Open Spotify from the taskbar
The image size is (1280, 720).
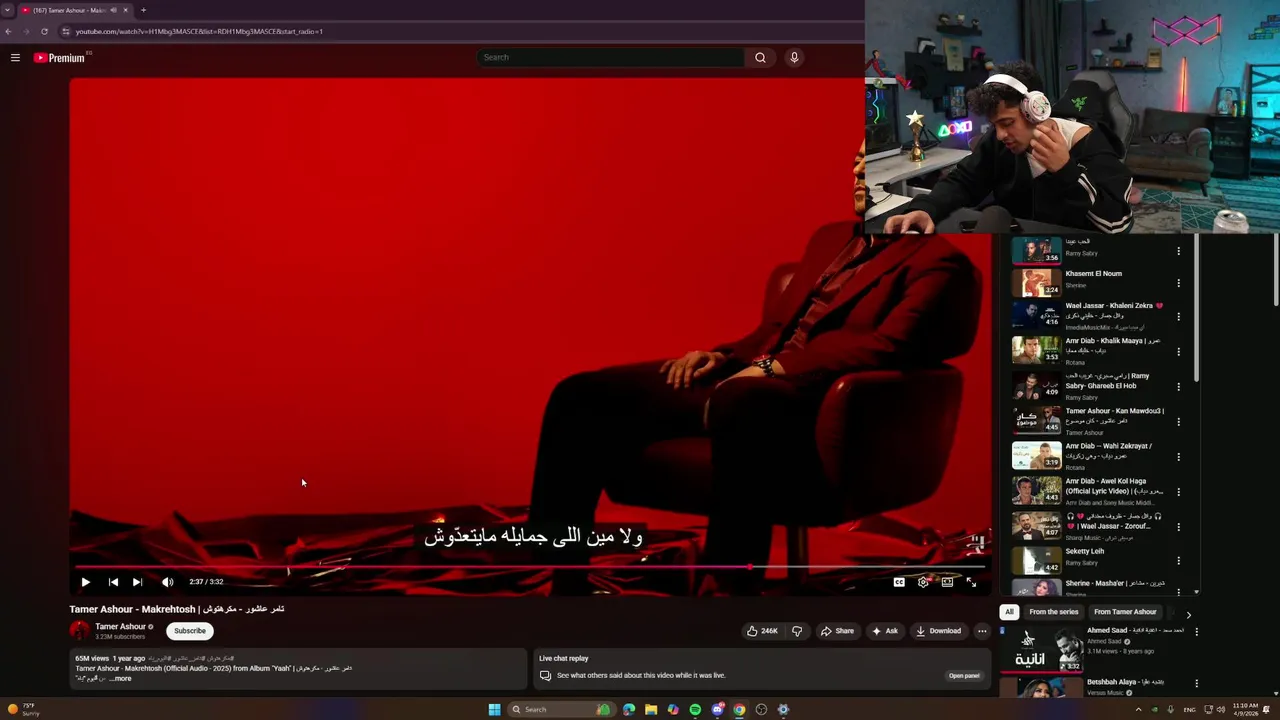point(695,710)
